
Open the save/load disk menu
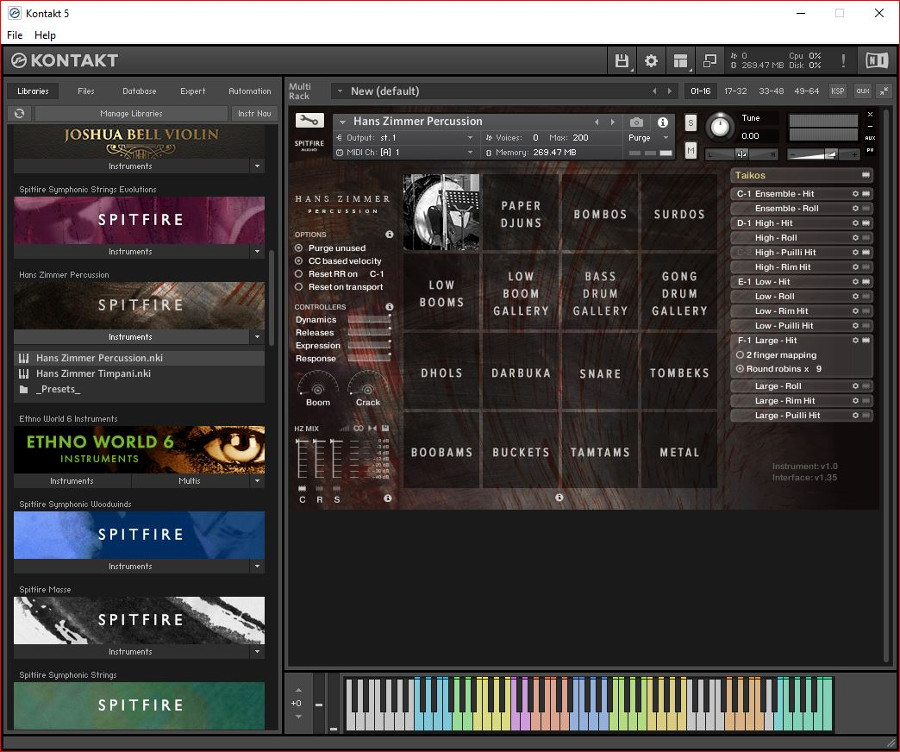coord(622,60)
